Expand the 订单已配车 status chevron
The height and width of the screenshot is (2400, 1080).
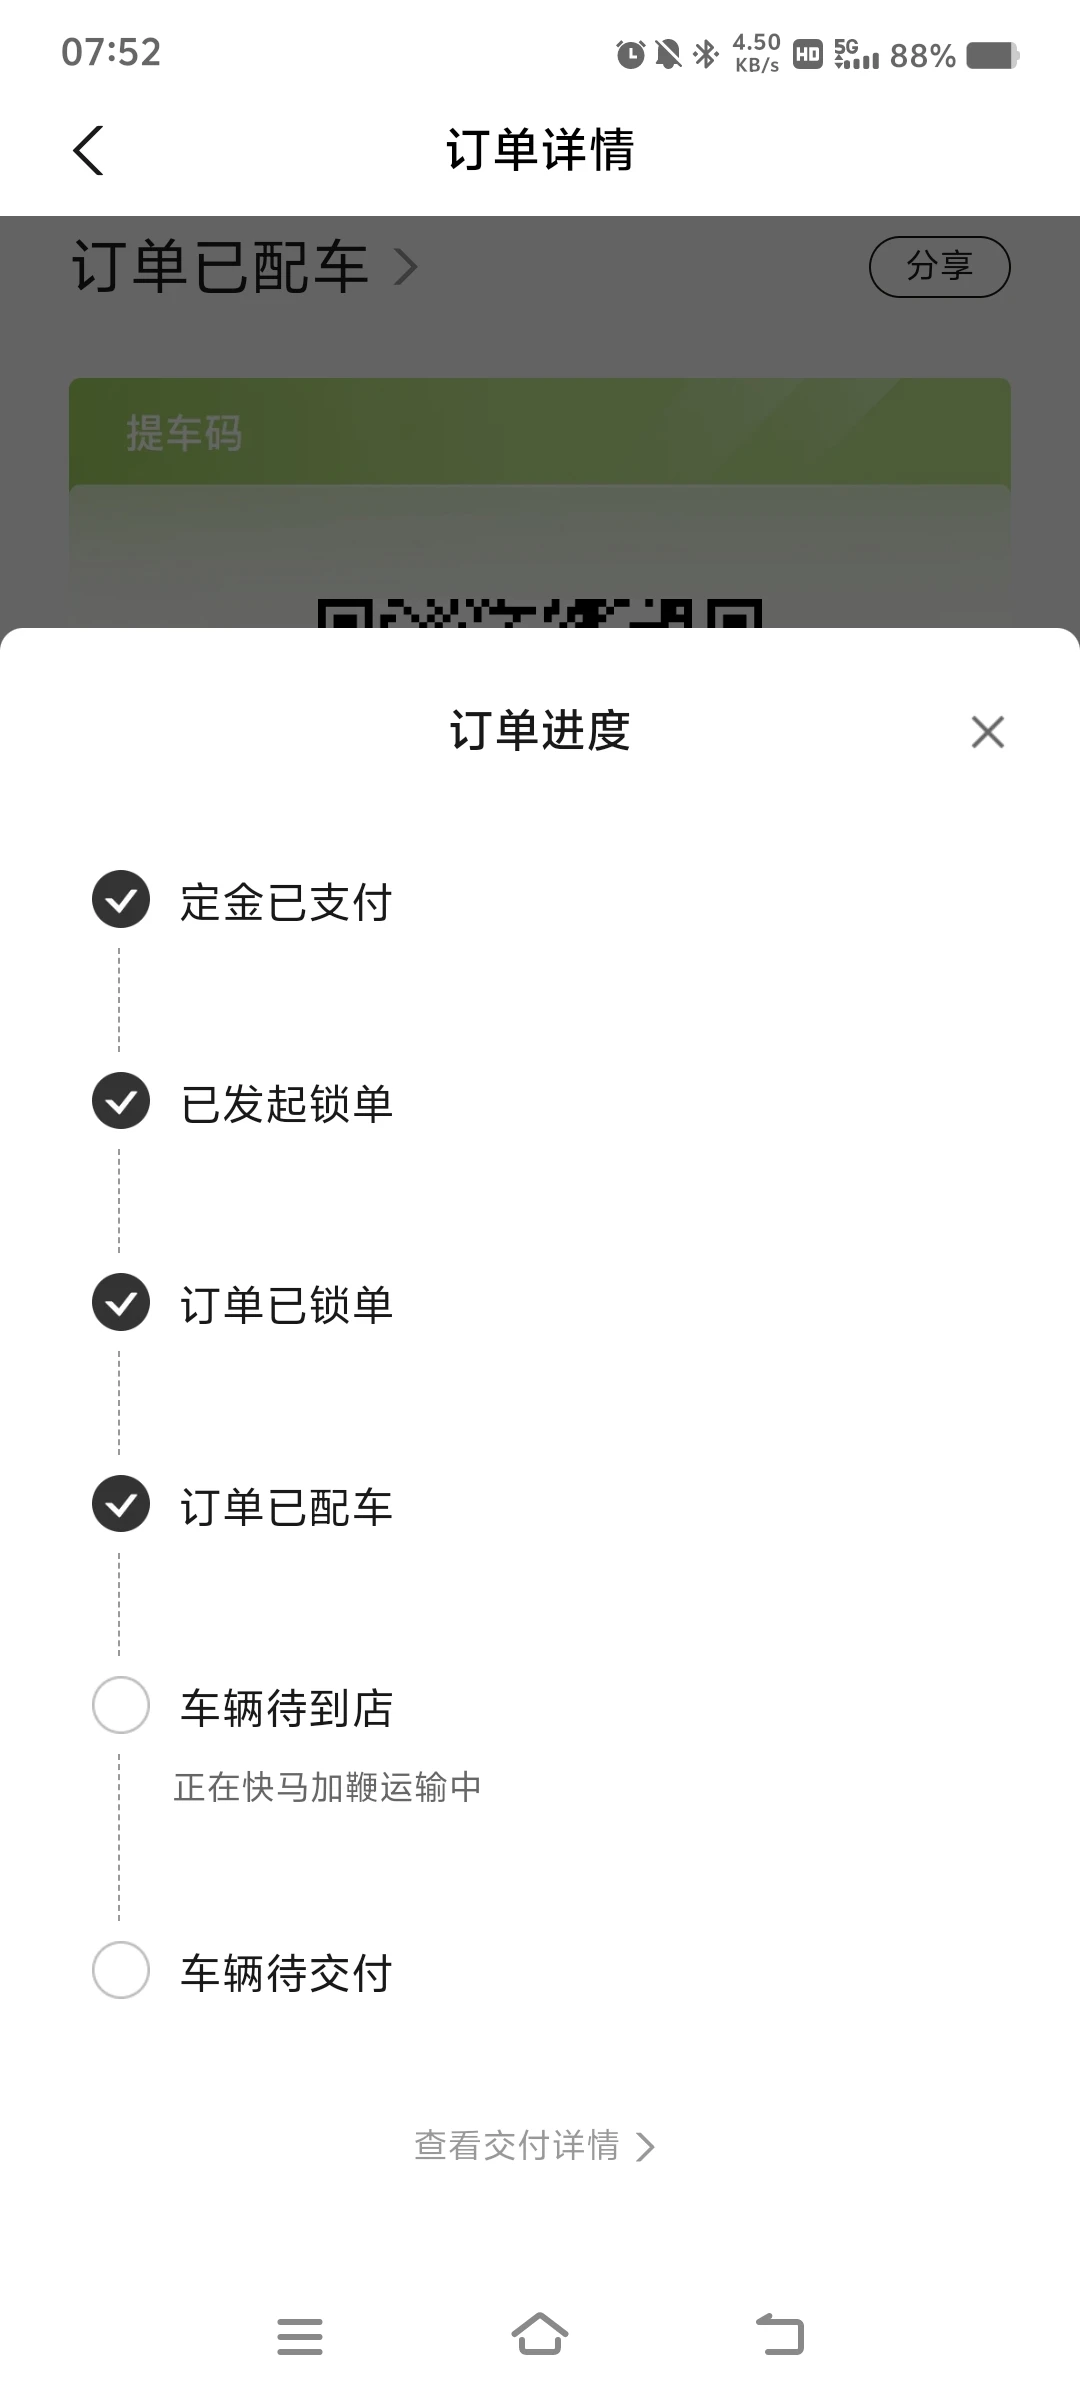click(x=405, y=268)
